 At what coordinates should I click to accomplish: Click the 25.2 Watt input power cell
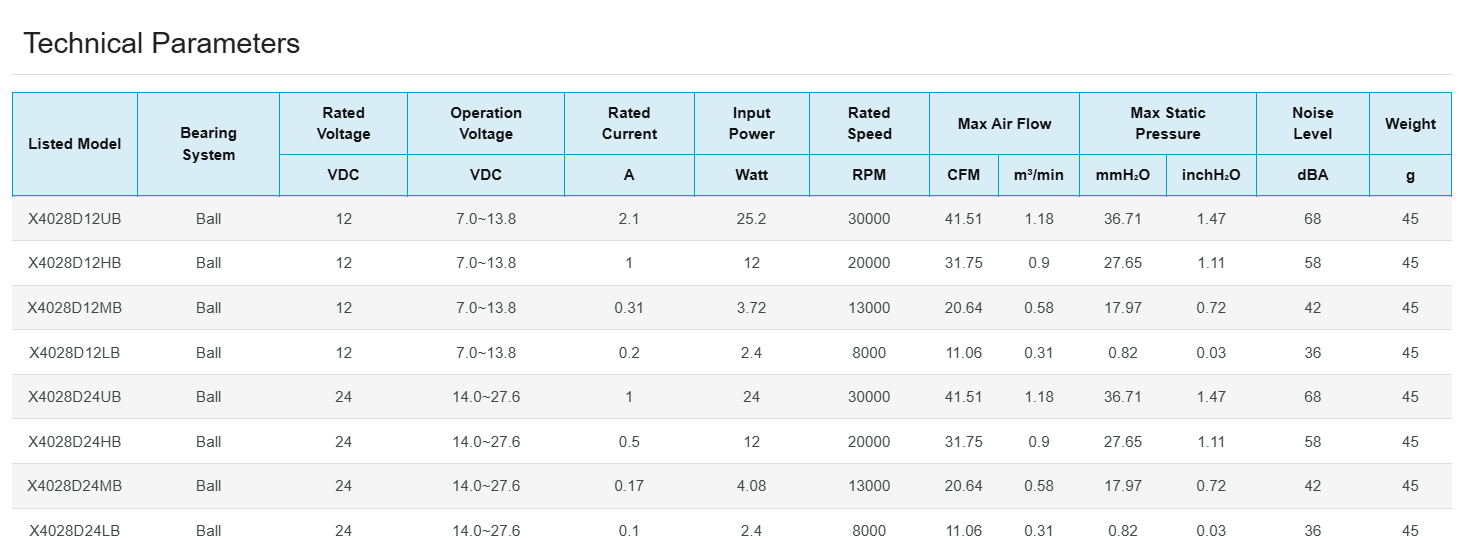pyautogui.click(x=751, y=219)
